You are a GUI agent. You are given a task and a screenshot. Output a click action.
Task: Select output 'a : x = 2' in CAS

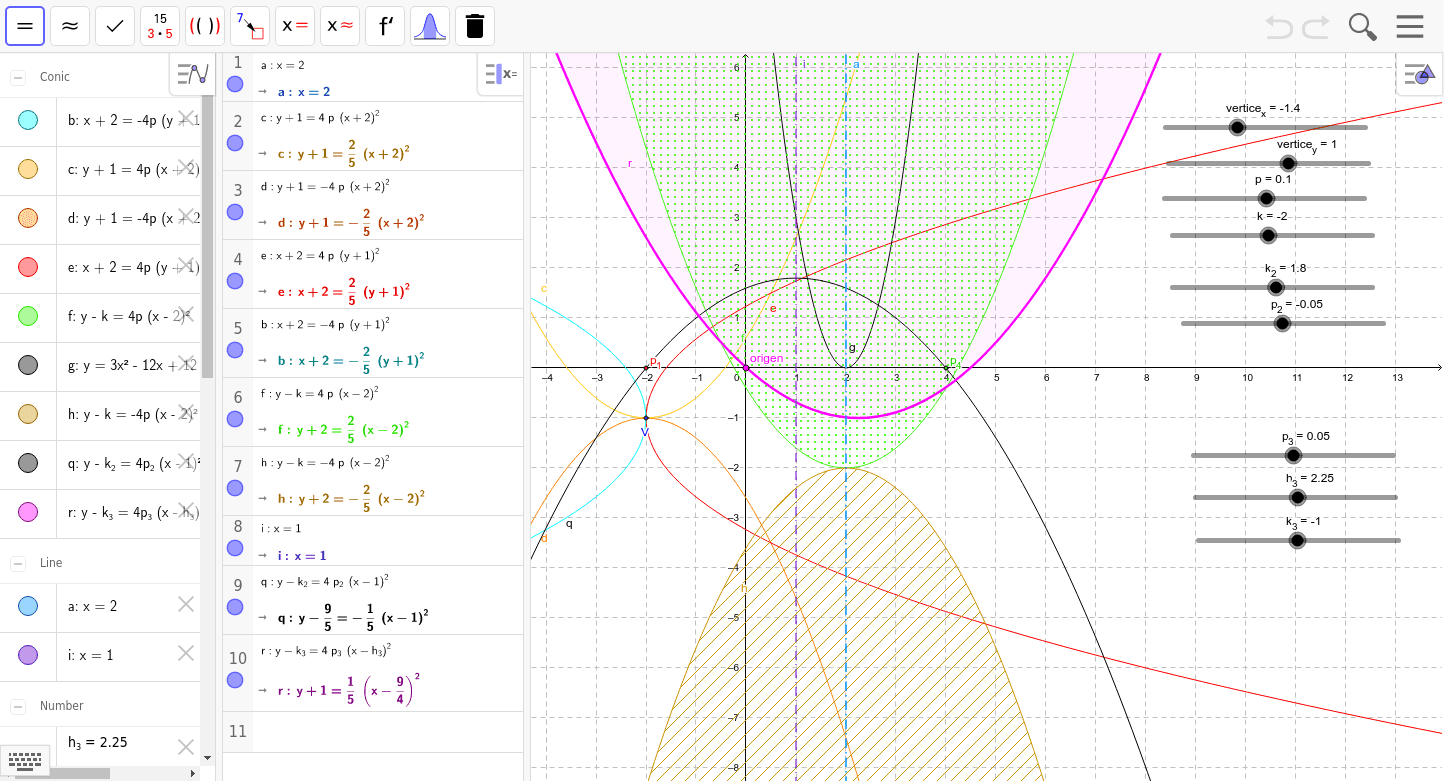304,91
